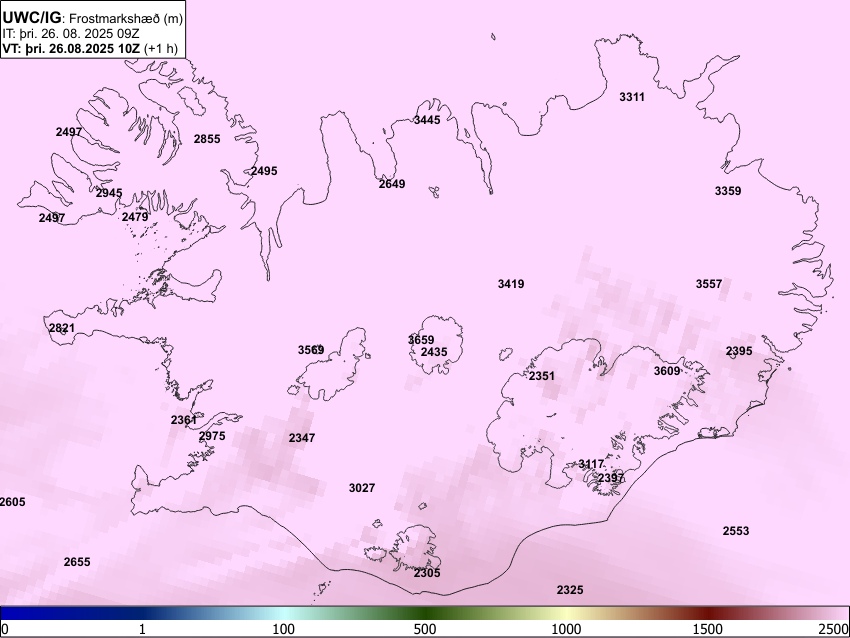Select the 3419 central highland value
This screenshot has height=638, width=850.
511,283
